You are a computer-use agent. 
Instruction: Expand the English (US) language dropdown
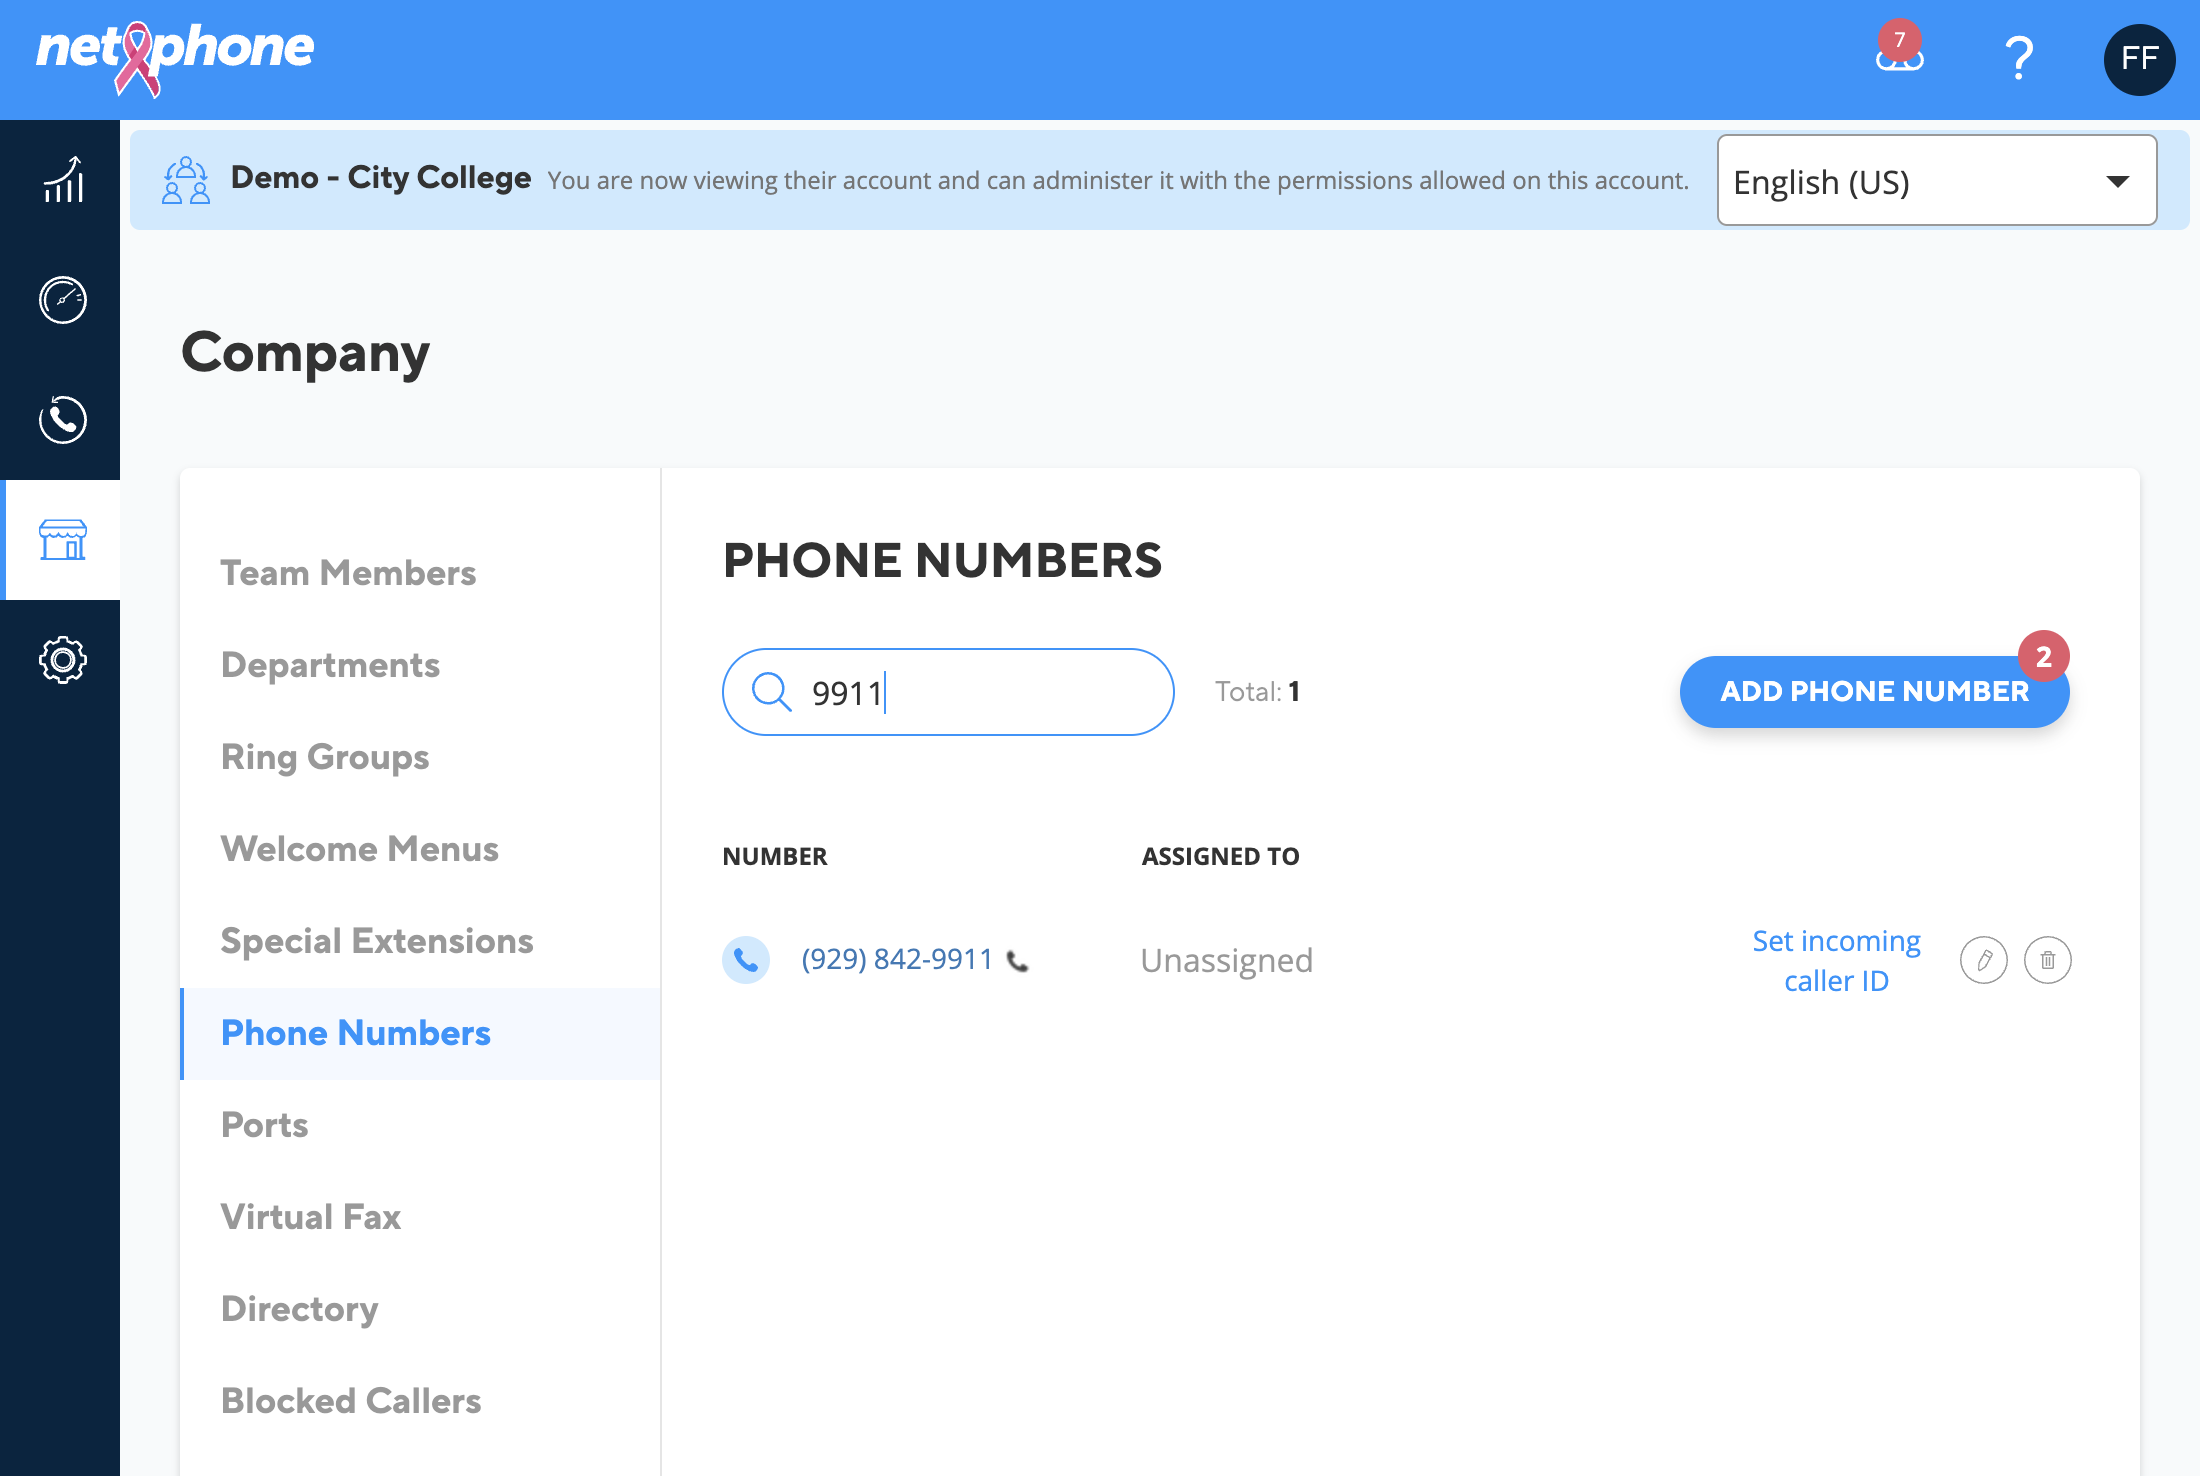1937,180
